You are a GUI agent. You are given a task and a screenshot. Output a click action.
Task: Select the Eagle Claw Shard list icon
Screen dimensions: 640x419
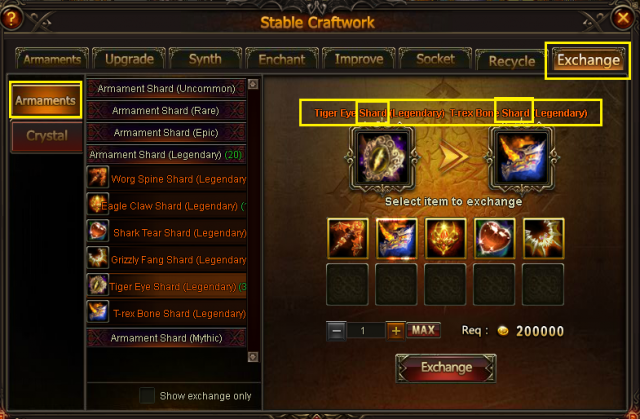point(98,204)
